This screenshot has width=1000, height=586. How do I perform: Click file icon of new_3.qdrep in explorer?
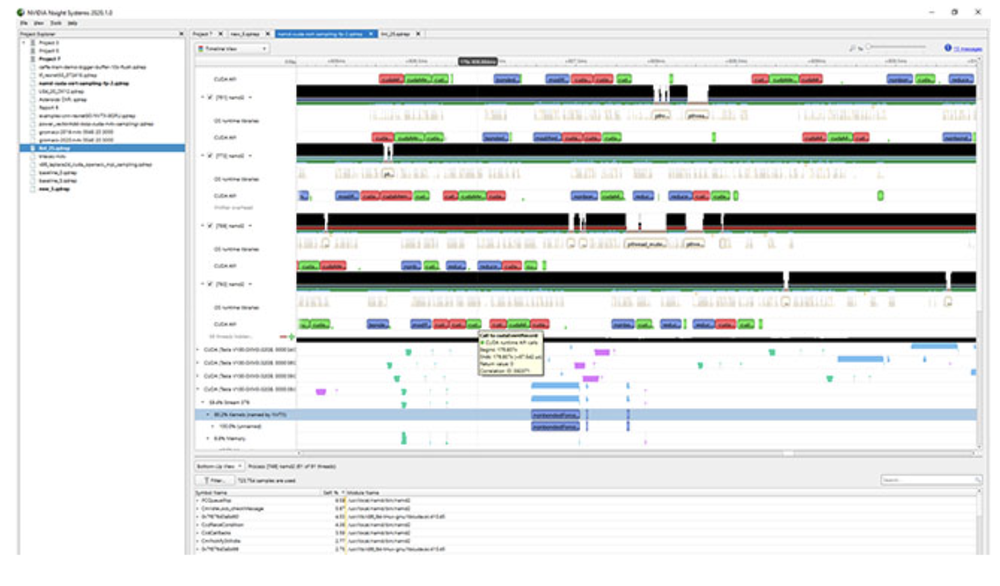tap(33, 189)
